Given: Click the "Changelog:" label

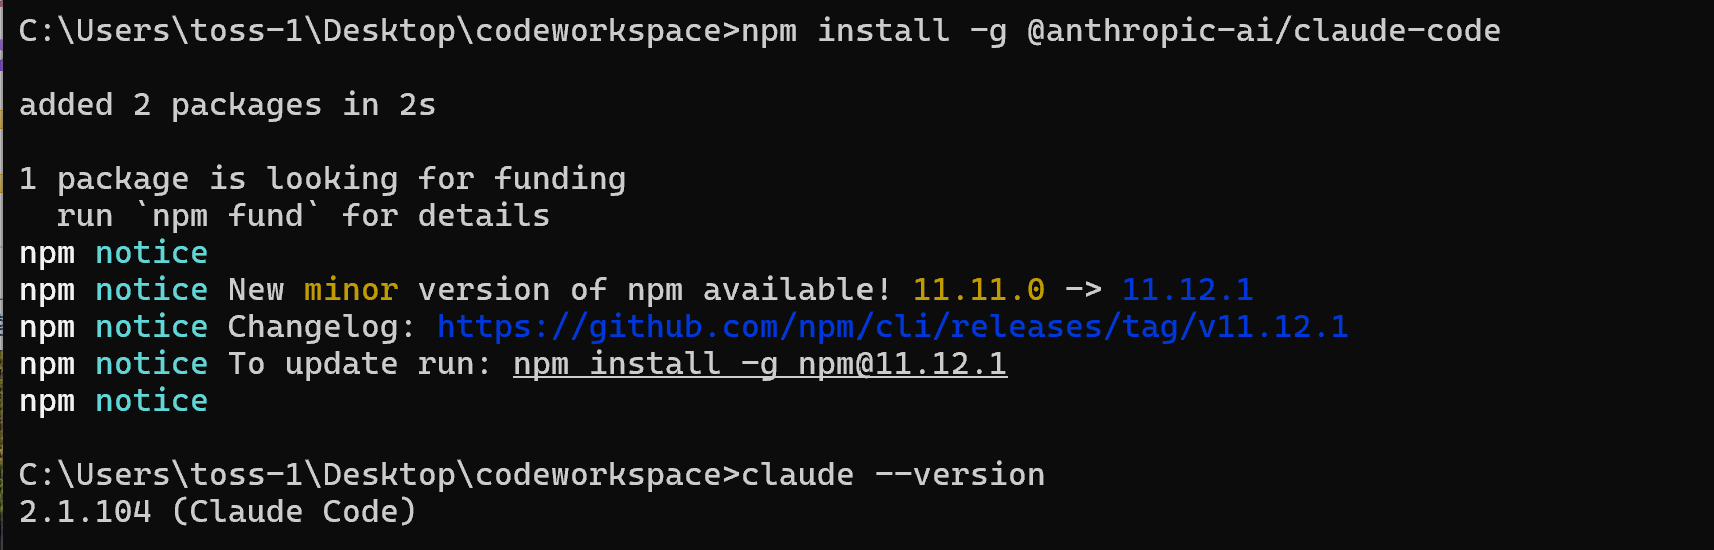Looking at the screenshot, I should (x=321, y=327).
